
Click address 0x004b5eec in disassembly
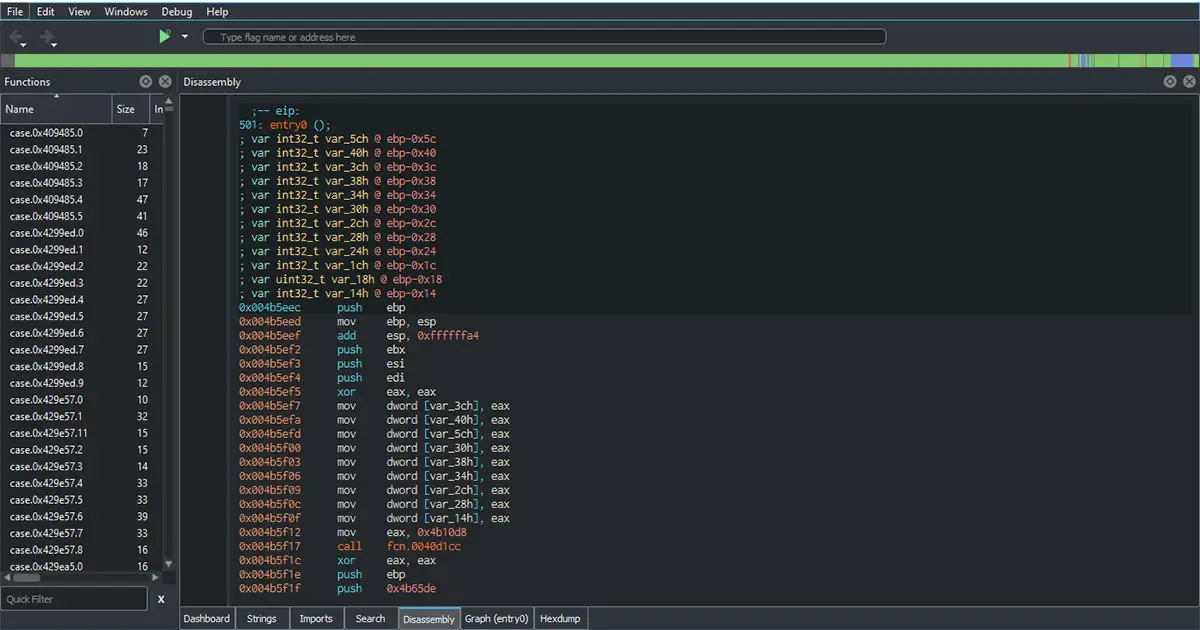point(270,308)
